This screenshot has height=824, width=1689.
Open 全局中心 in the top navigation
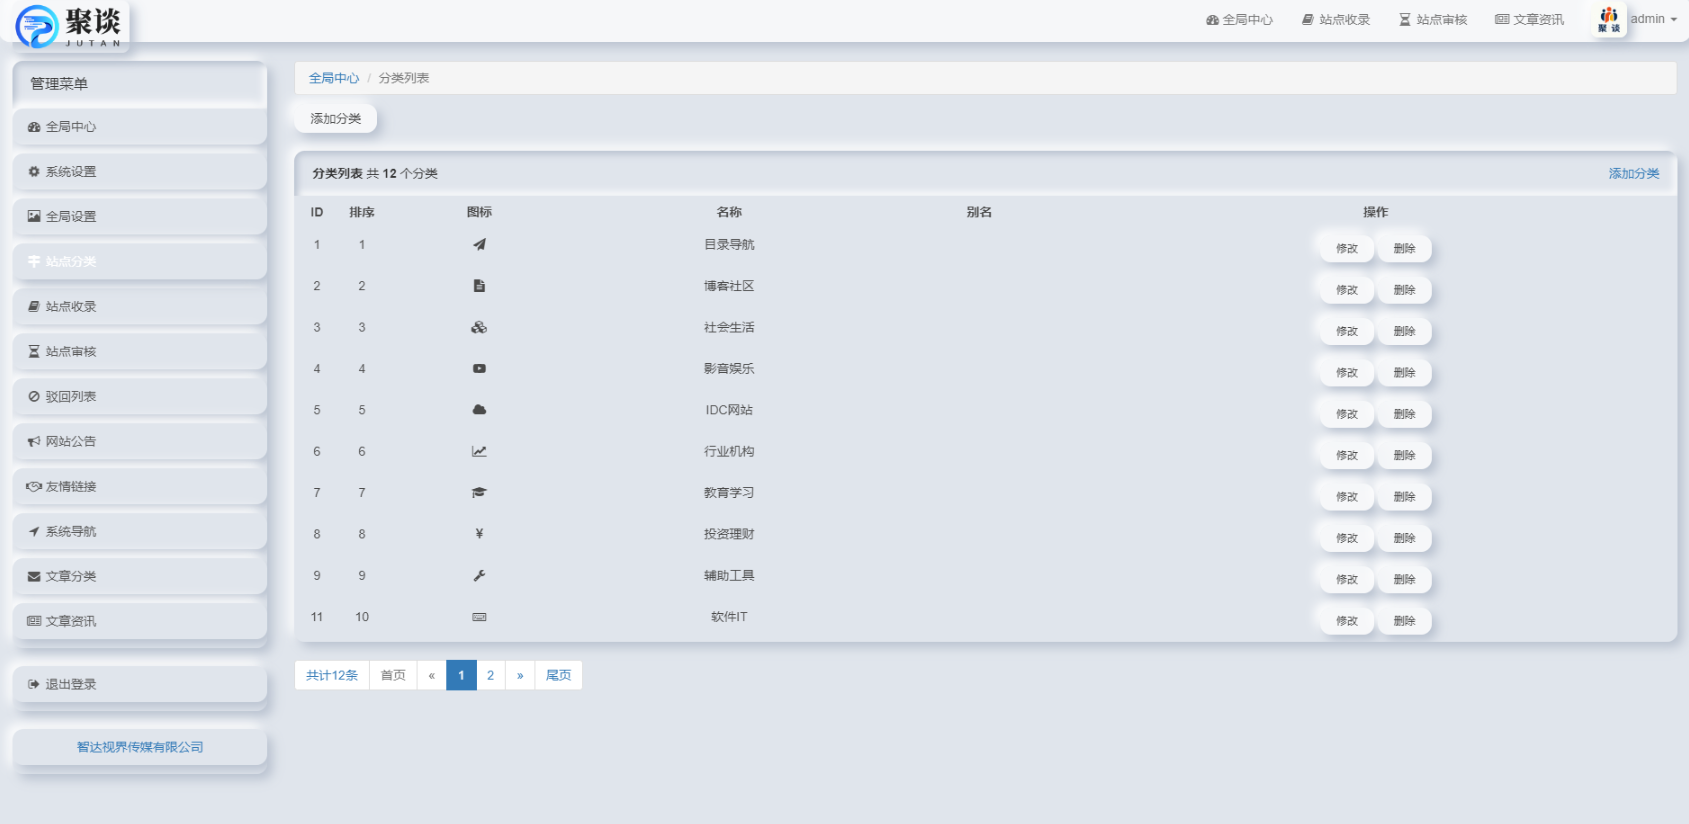pyautogui.click(x=1240, y=20)
